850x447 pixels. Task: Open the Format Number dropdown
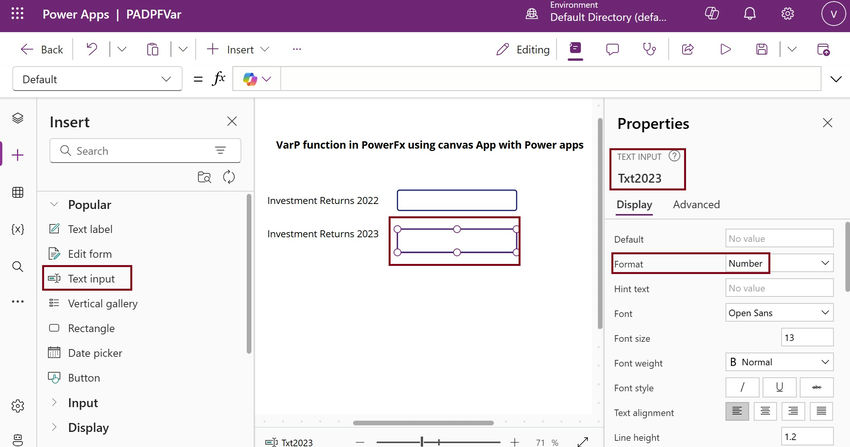point(779,263)
